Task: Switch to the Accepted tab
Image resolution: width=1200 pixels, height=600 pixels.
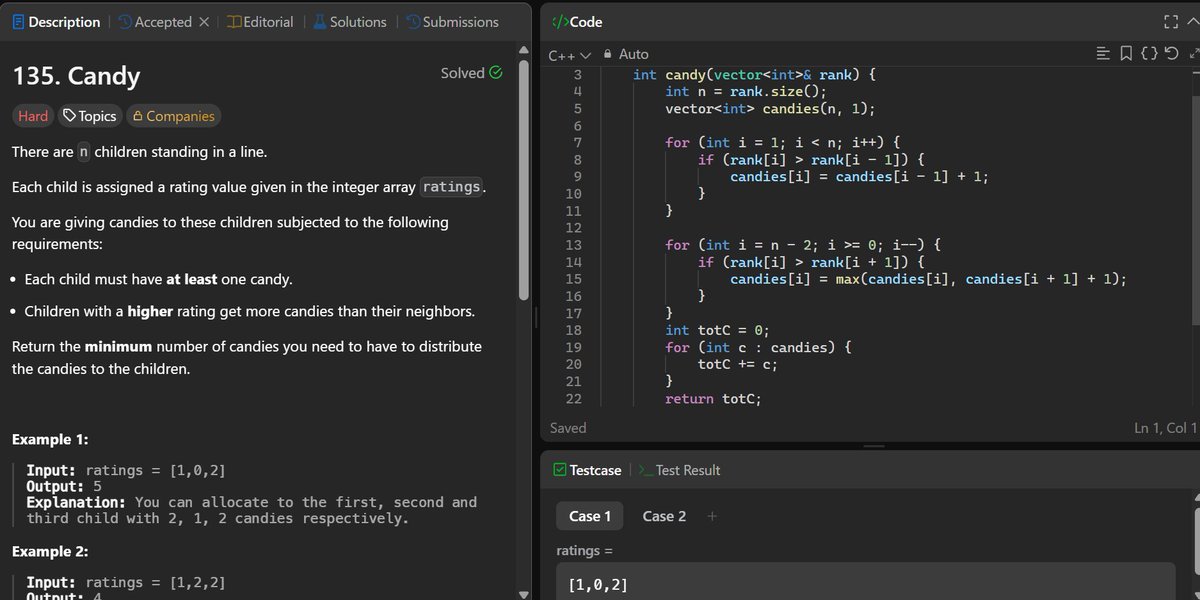Action: [x=155, y=22]
